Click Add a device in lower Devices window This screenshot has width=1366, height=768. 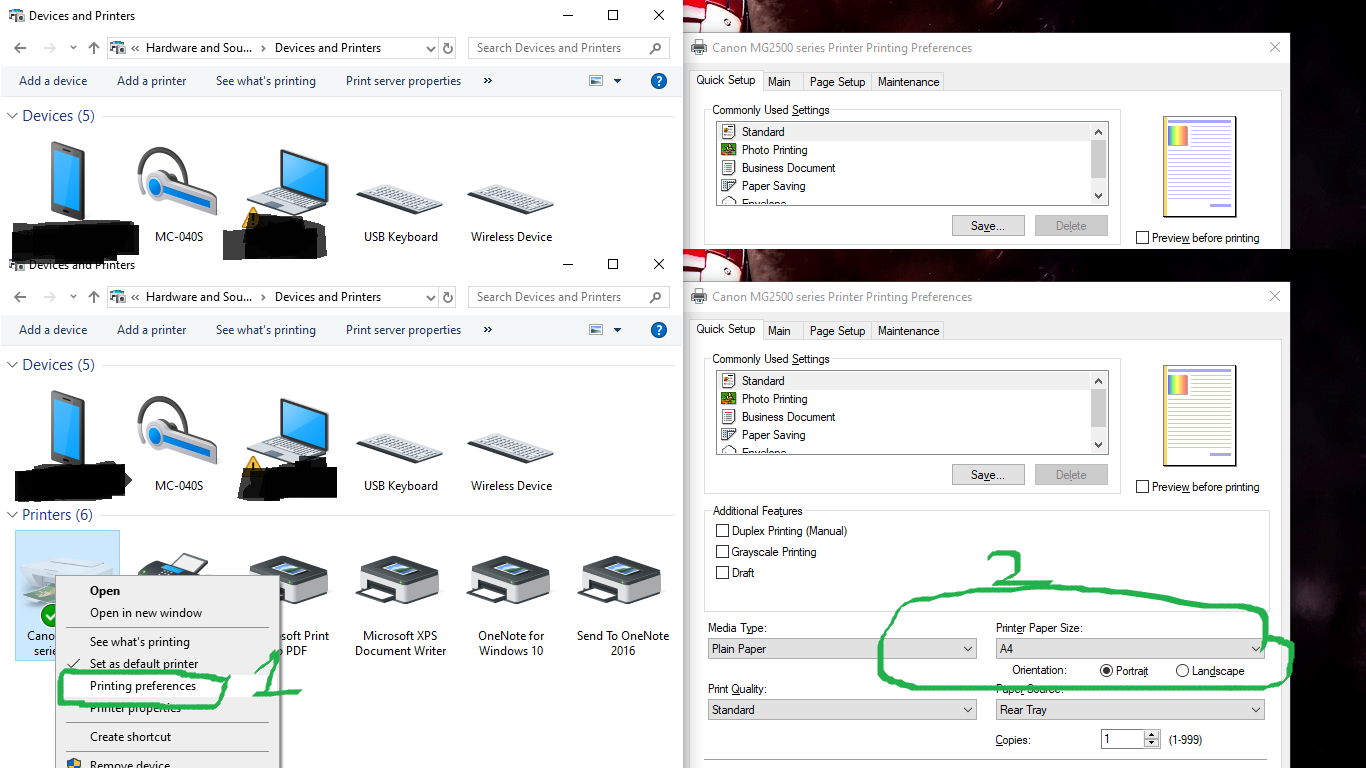click(53, 330)
